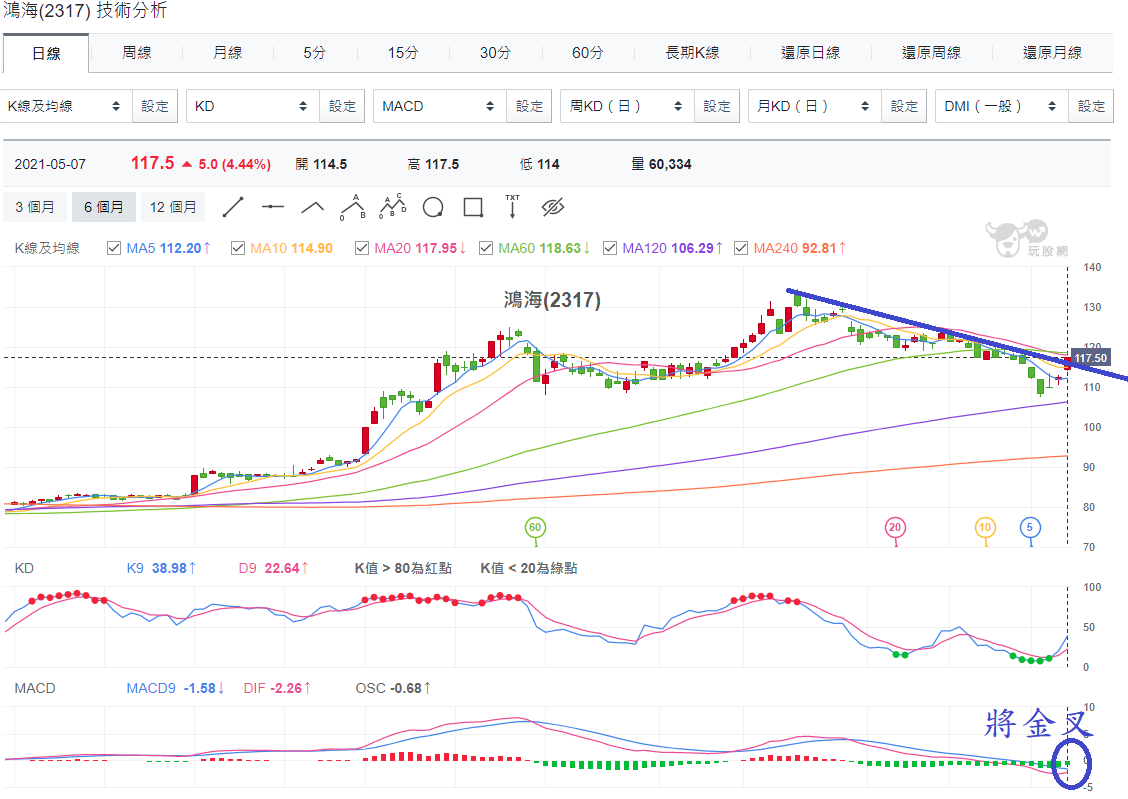Image resolution: width=1128 pixels, height=799 pixels.
Task: Select the angle line drawing tool
Action: [312, 208]
